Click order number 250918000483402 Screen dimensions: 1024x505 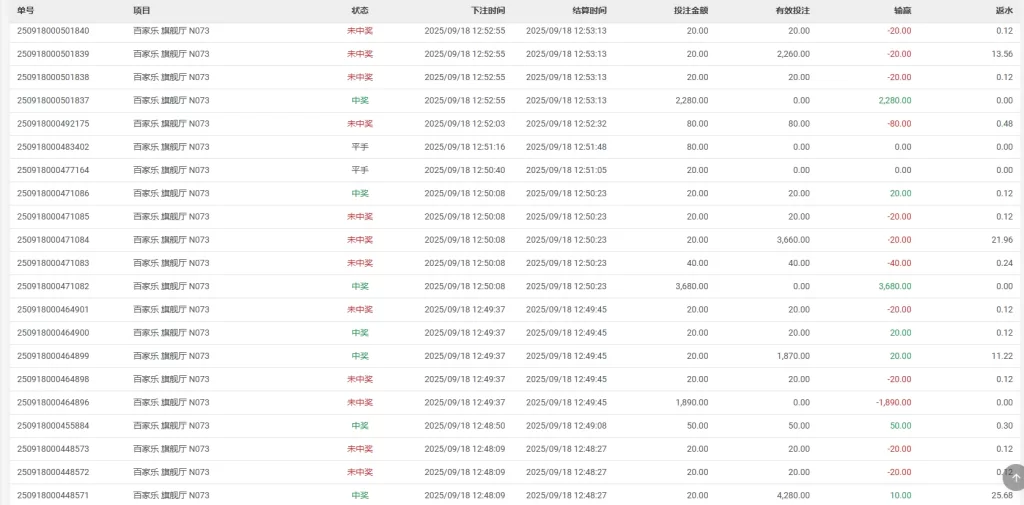pyautogui.click(x=53, y=147)
